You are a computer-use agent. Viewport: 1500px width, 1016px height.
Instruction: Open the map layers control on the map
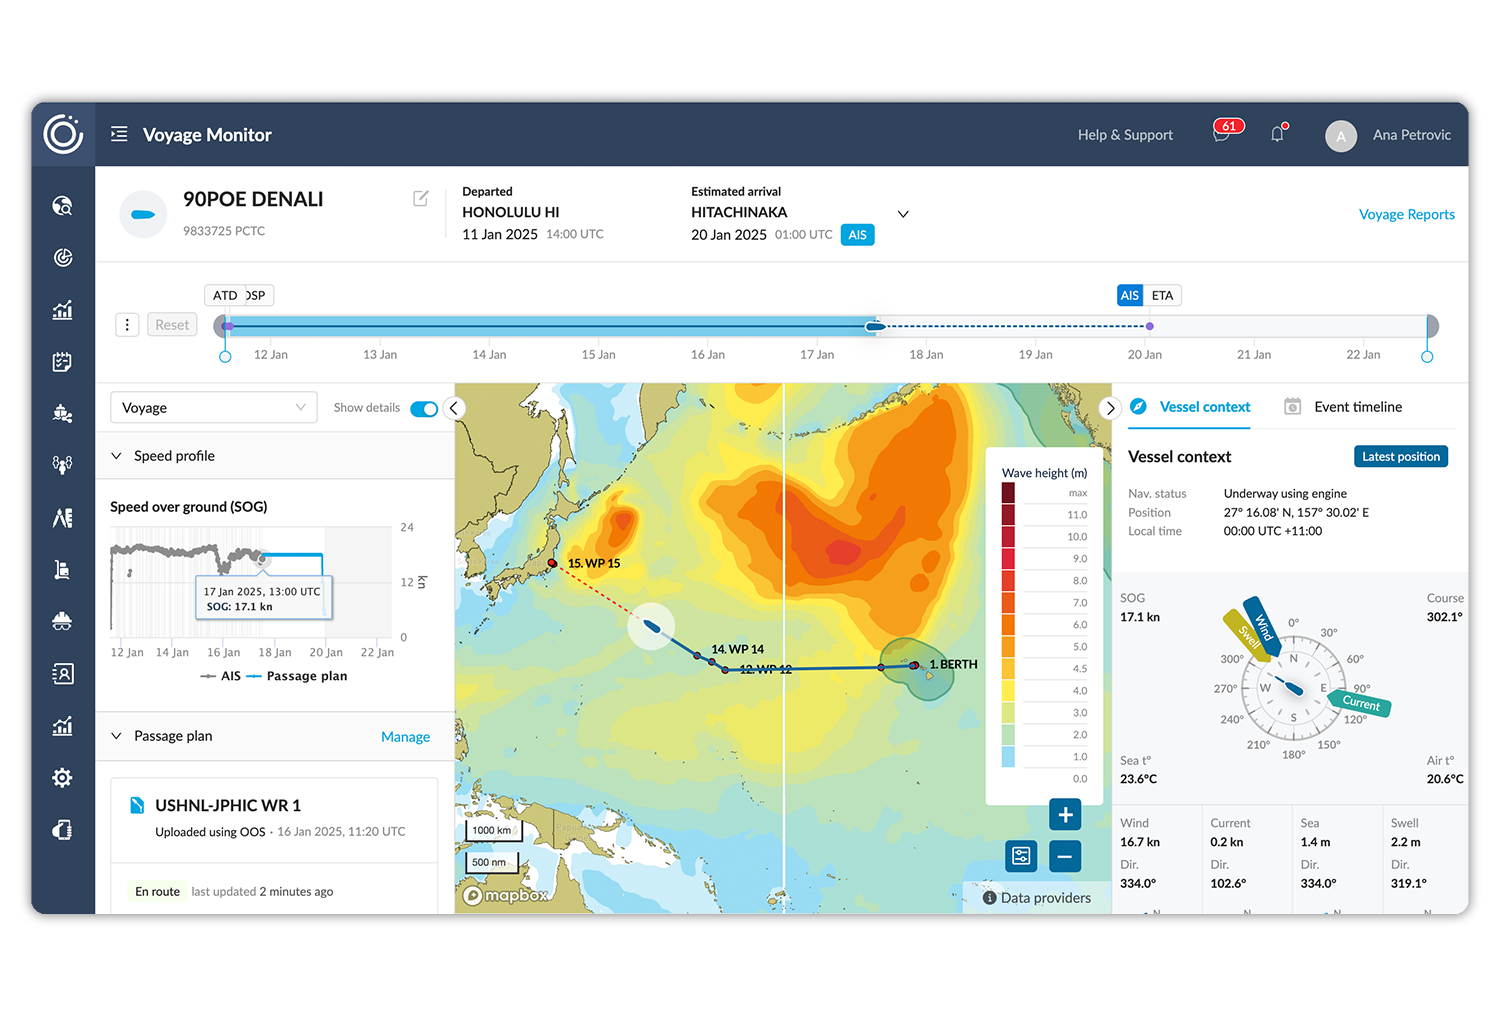click(1021, 856)
